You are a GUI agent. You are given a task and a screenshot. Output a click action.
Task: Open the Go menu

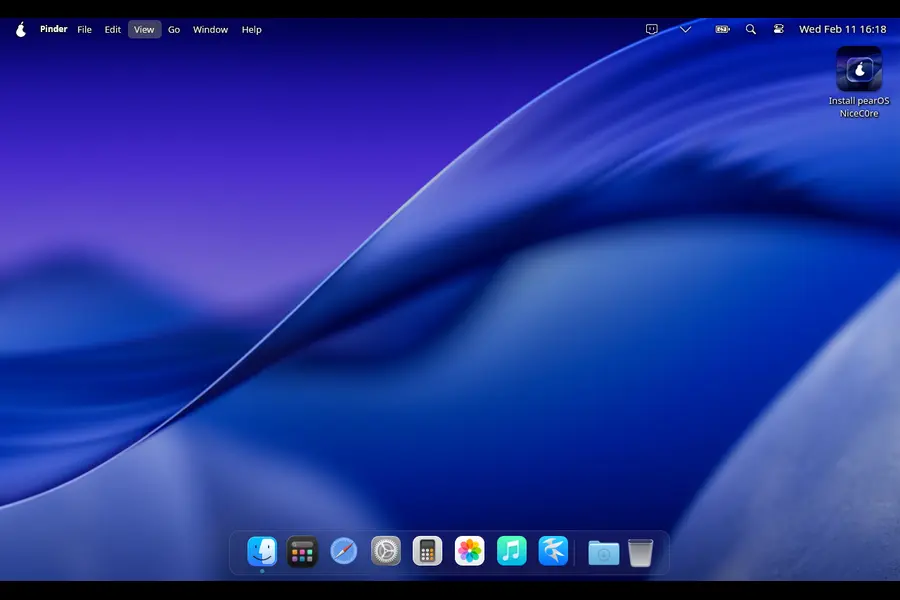[174, 30]
